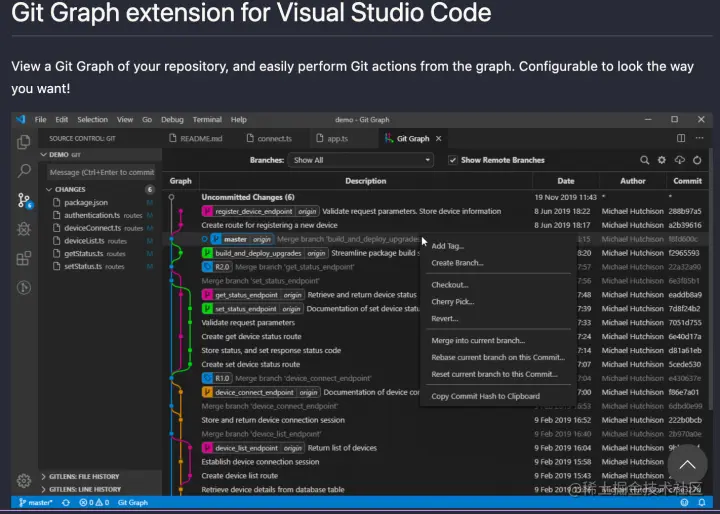Click the notifications bell in status bar
The height and width of the screenshot is (514, 720).
[x=702, y=503]
